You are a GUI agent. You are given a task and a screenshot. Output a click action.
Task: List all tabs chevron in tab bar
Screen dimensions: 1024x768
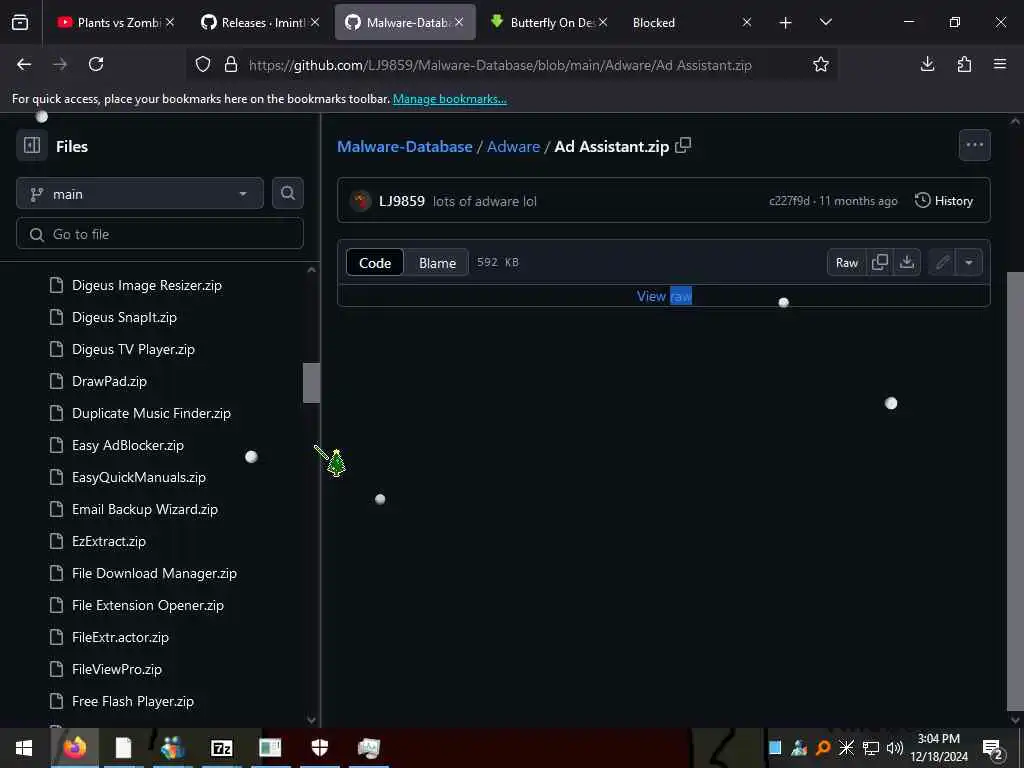click(825, 22)
